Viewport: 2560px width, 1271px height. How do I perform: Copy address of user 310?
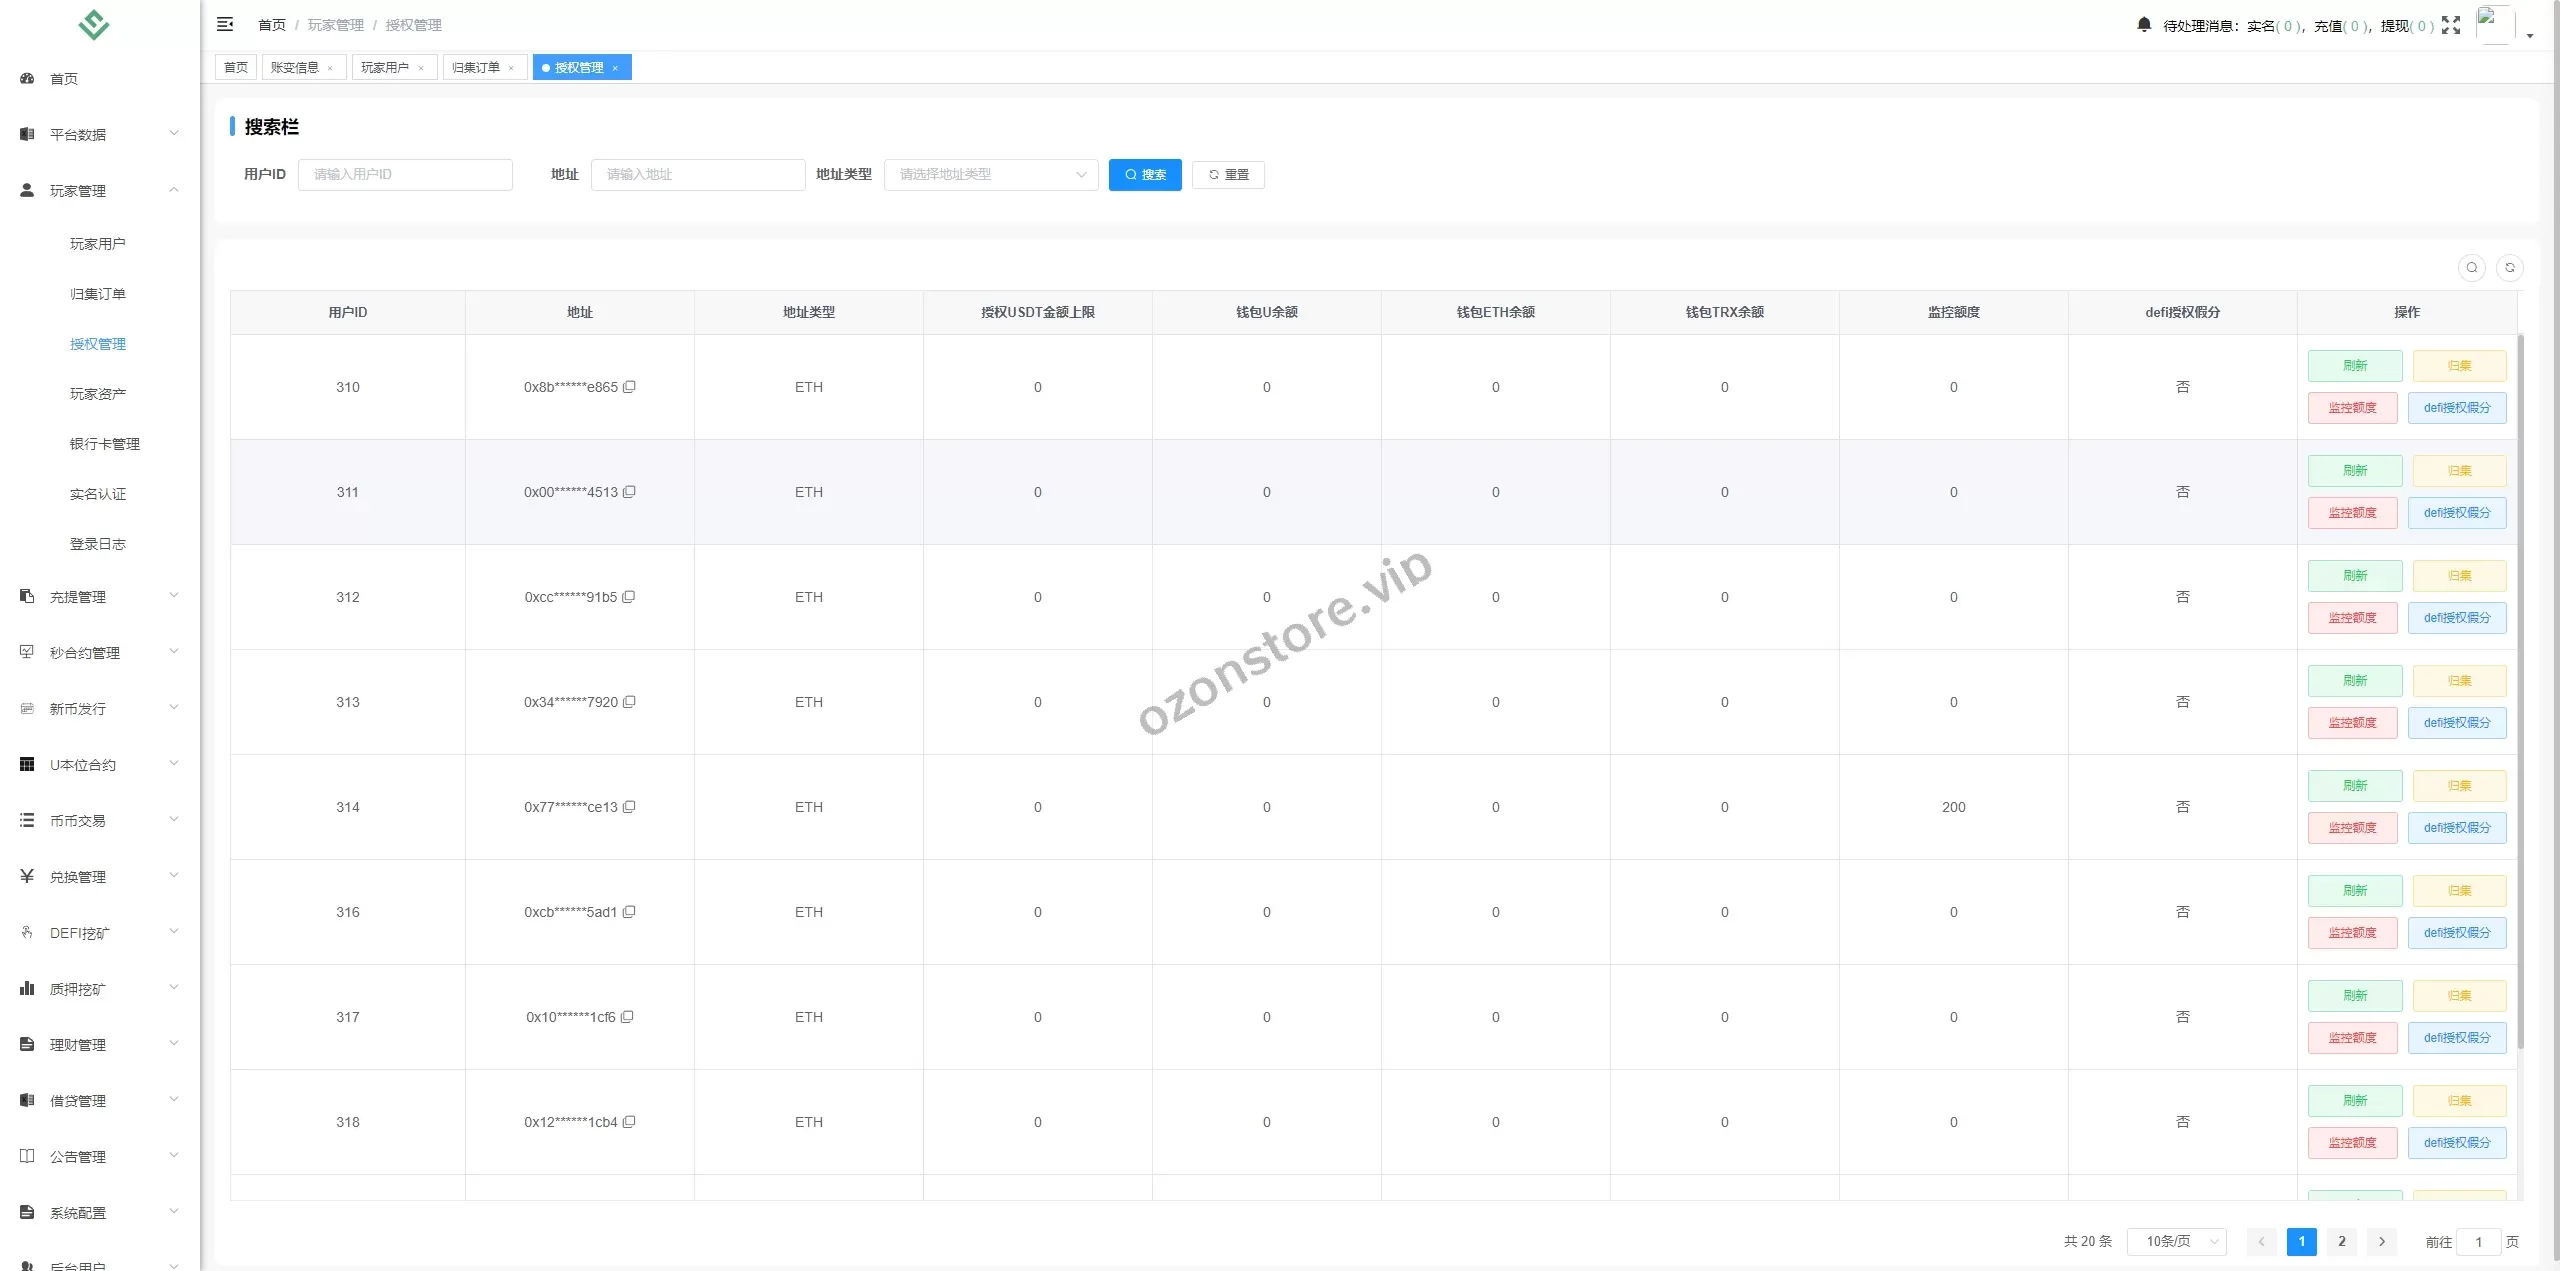point(629,387)
